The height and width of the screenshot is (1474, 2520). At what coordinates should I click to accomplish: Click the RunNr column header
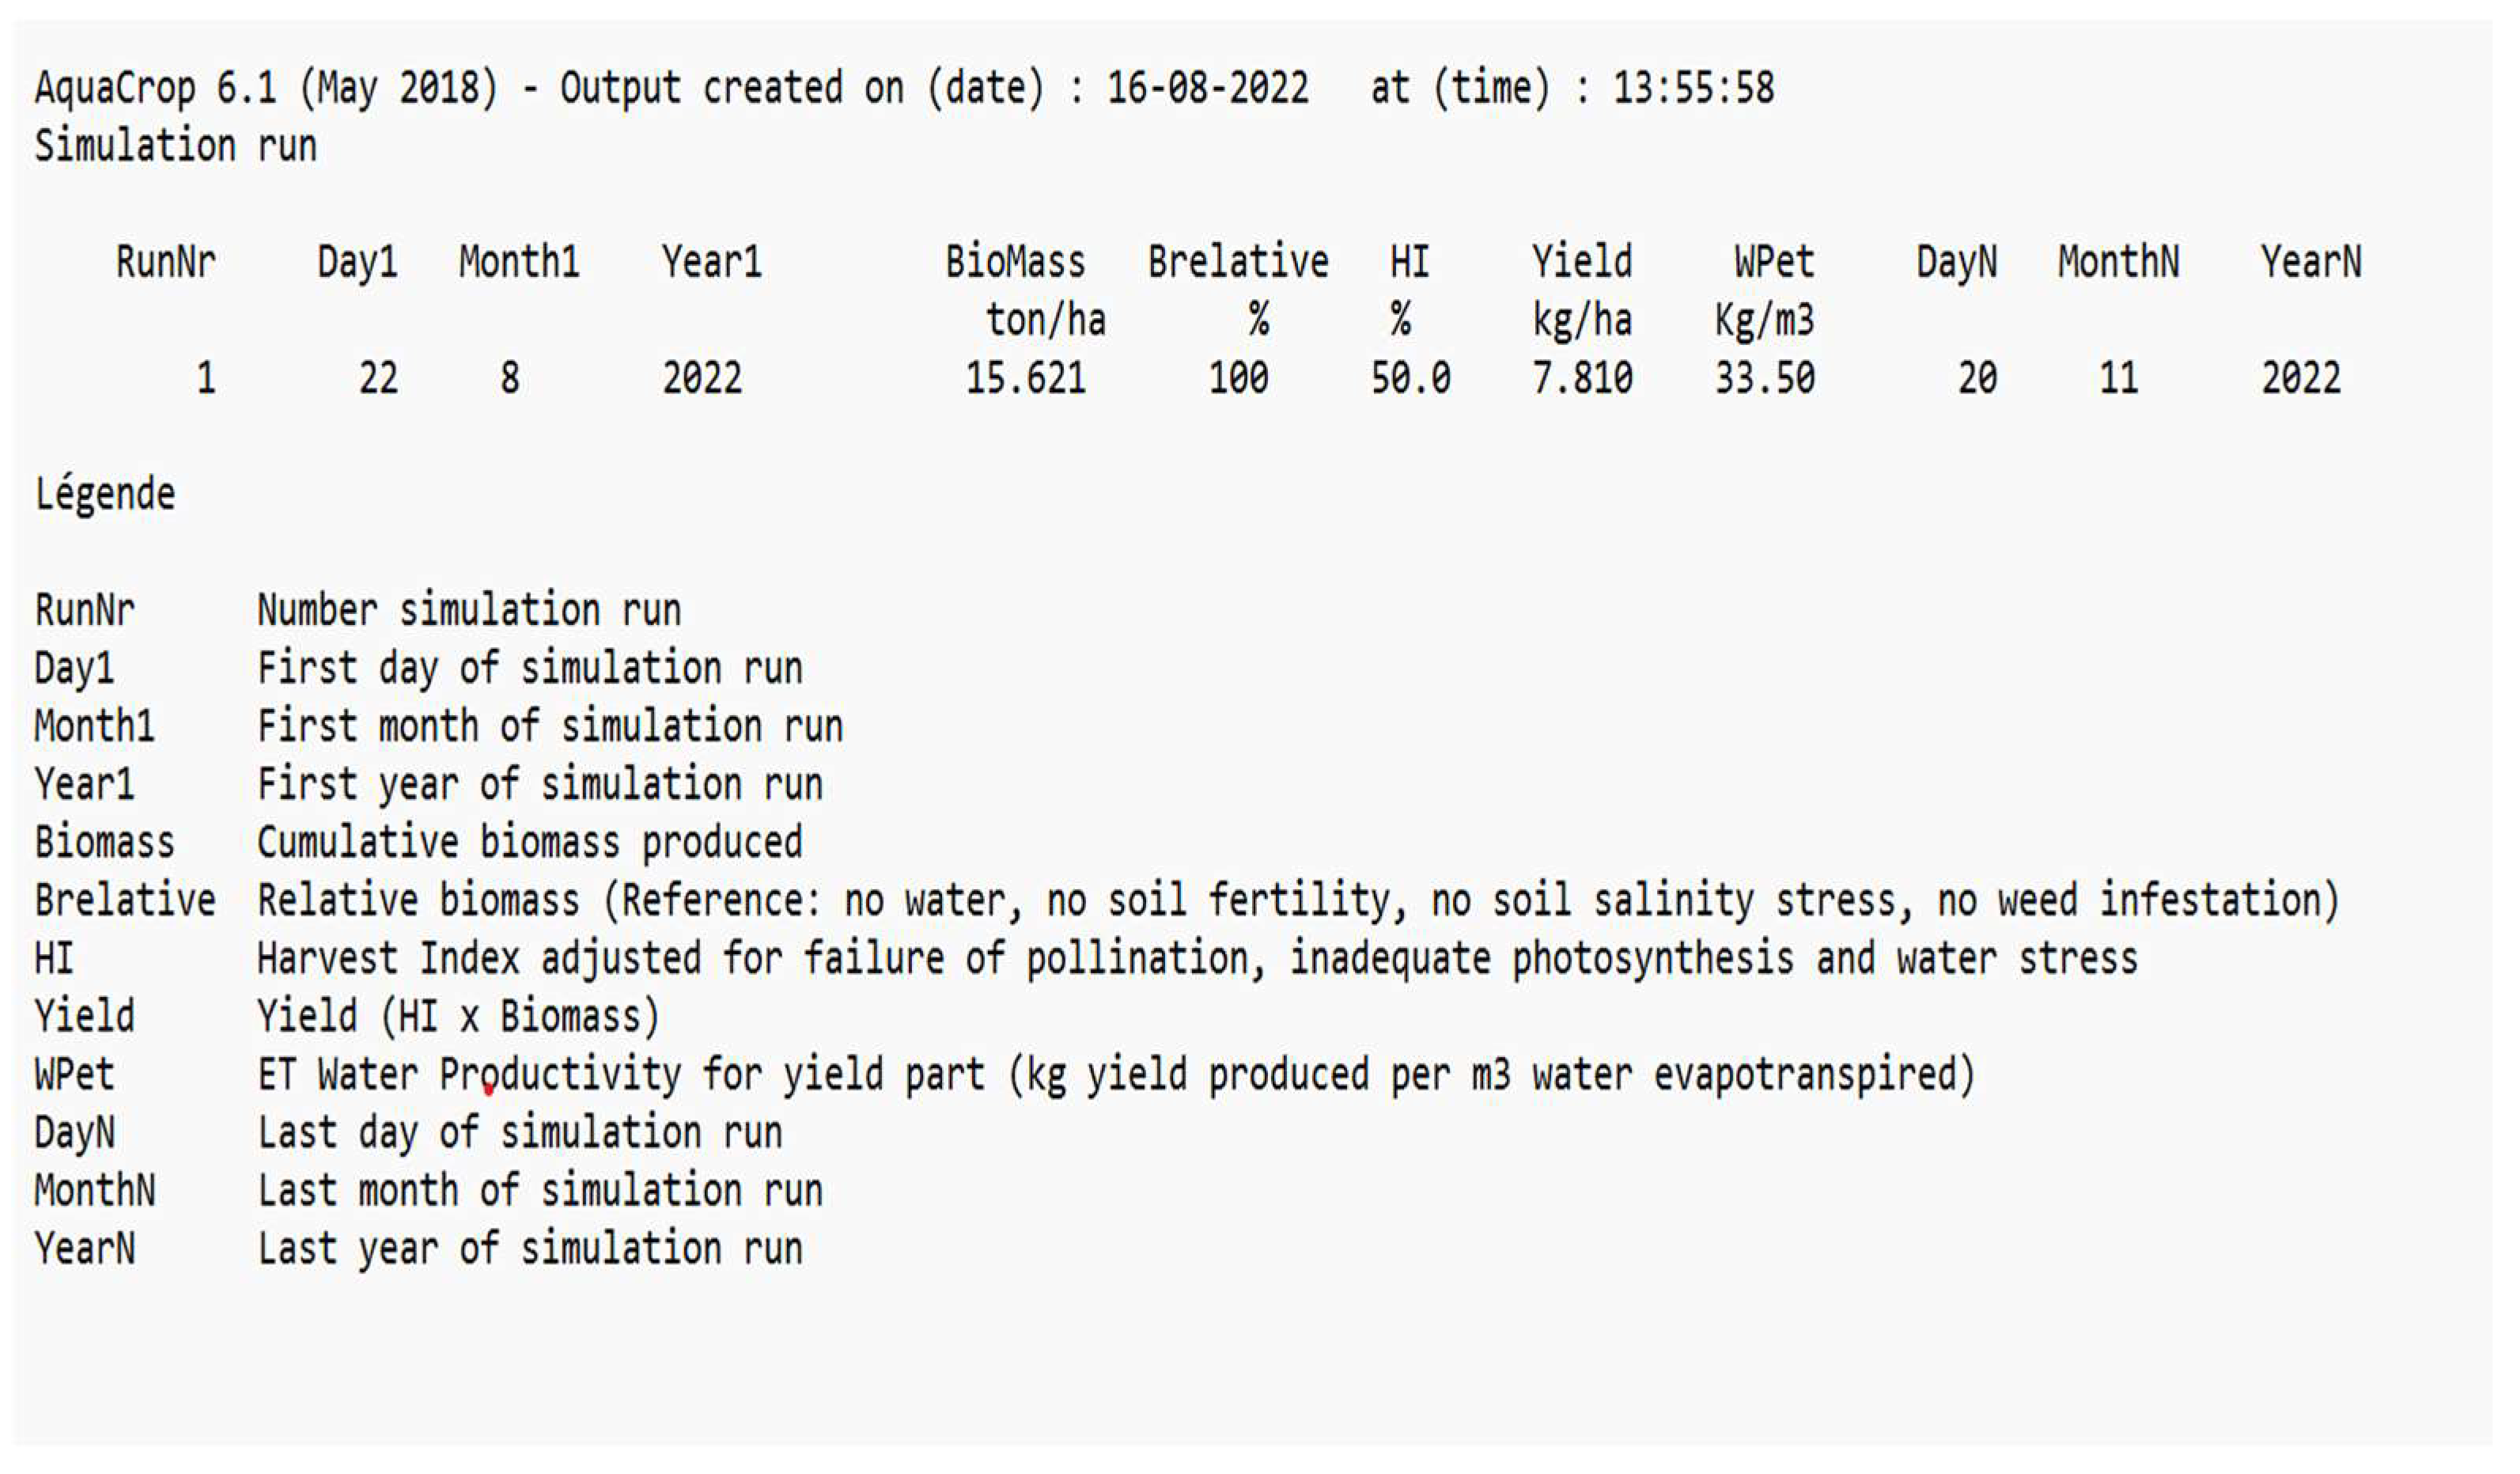pyautogui.click(x=165, y=263)
